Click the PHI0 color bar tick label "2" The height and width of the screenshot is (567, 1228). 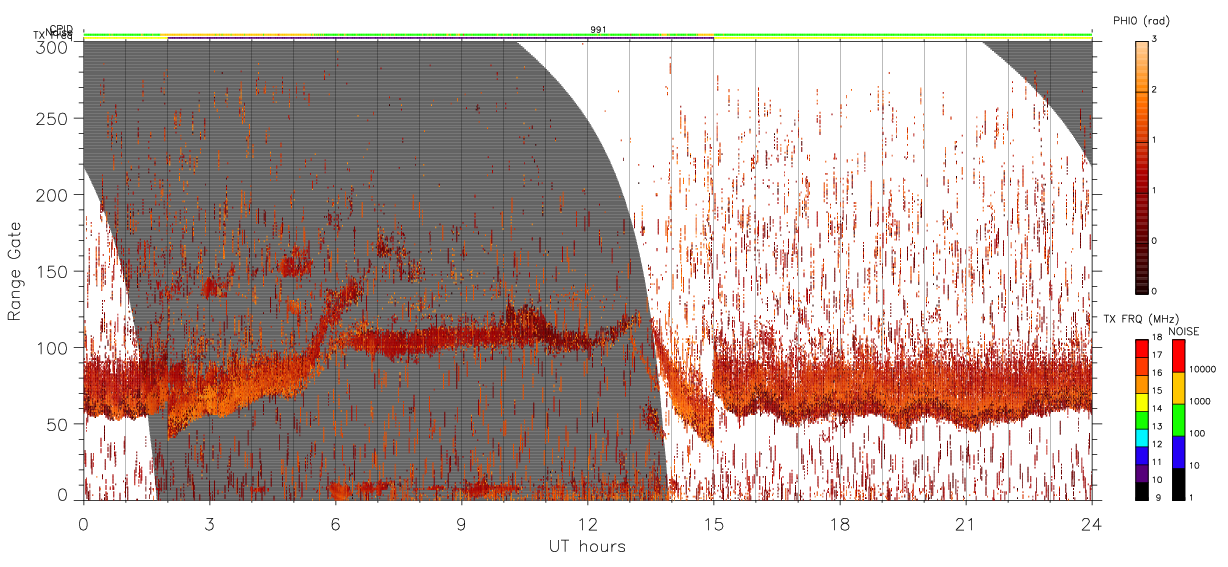point(1154,90)
